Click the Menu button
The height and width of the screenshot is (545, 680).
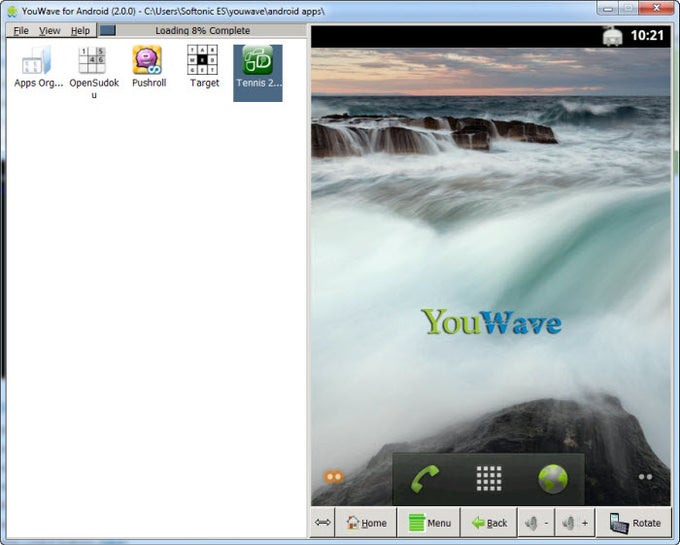(429, 523)
